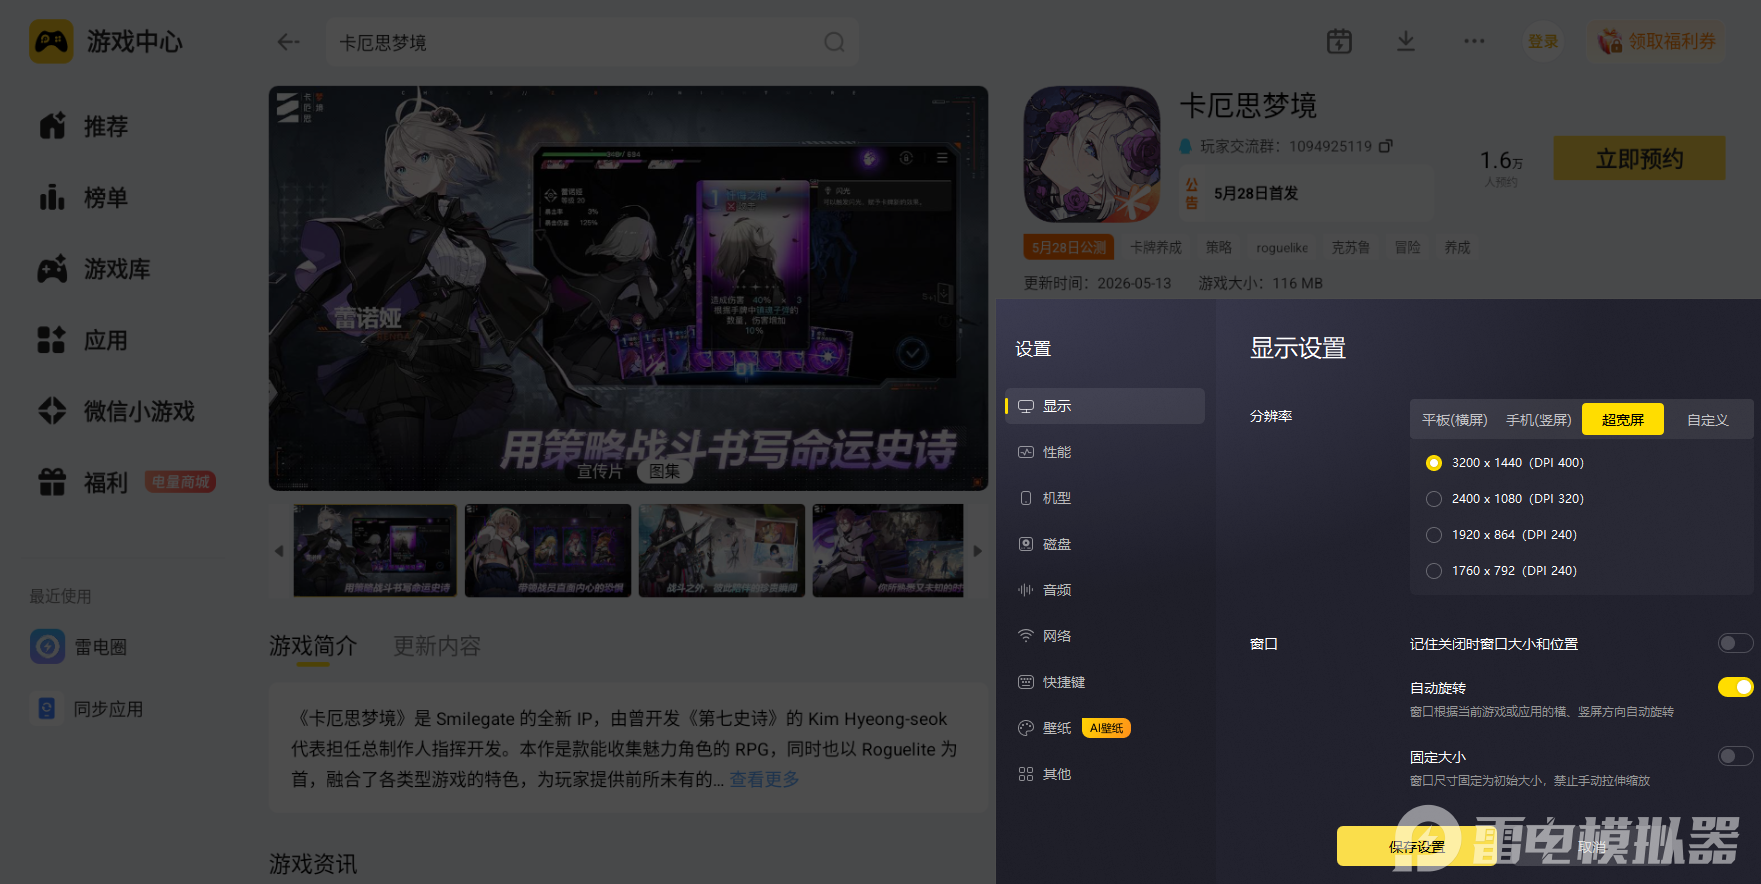Viewport: 1761px width, 884px height.
Task: Select the 其他 settings category
Action: coord(1105,774)
